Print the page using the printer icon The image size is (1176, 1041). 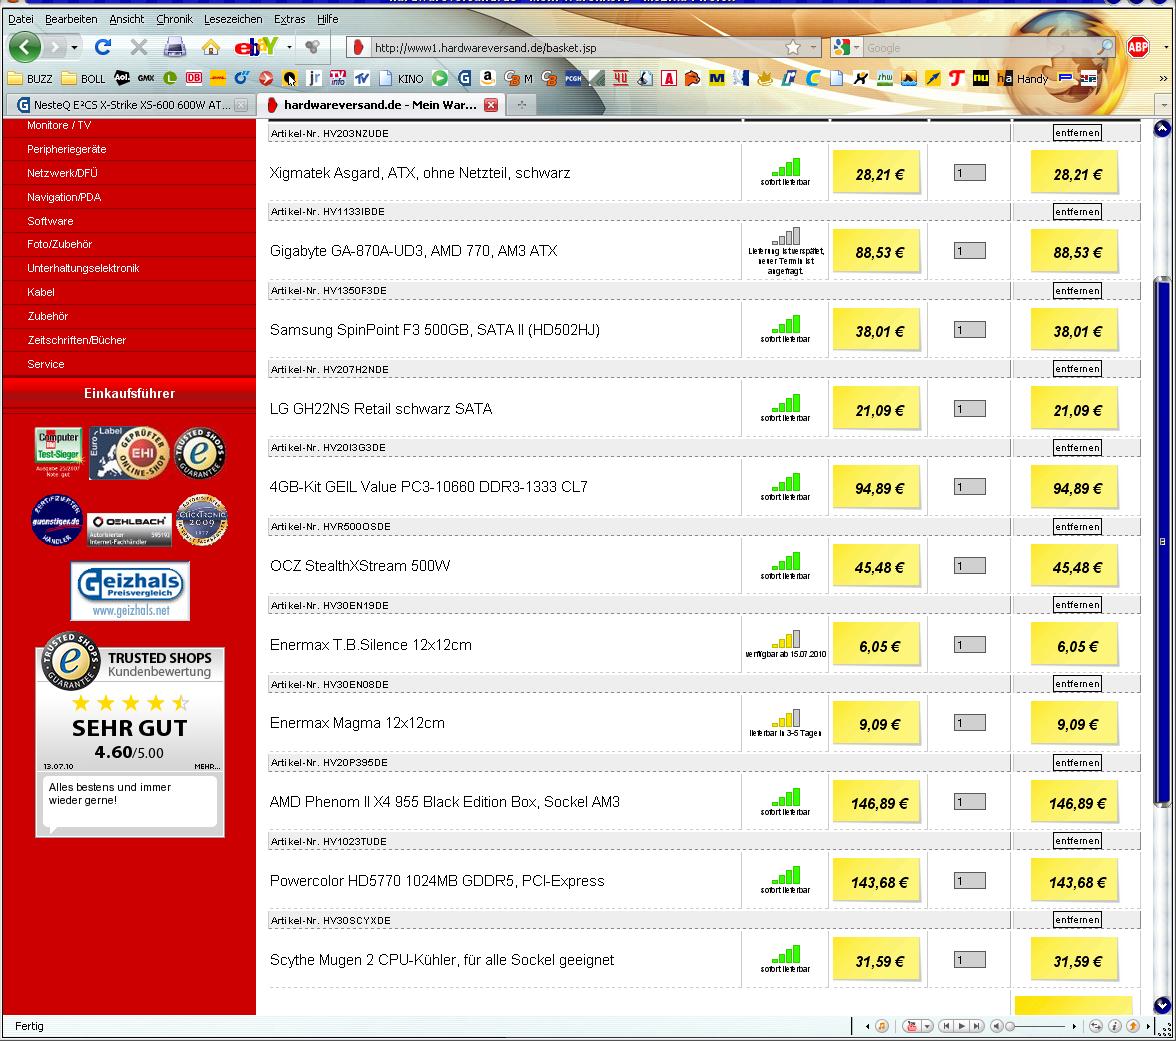pyautogui.click(x=175, y=48)
